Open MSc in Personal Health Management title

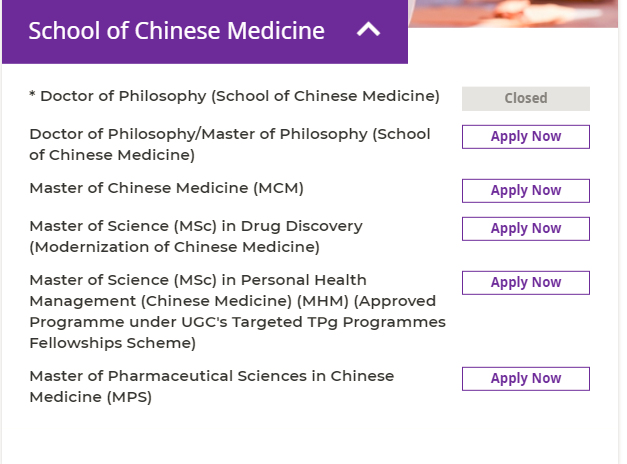pyautogui.click(x=238, y=311)
